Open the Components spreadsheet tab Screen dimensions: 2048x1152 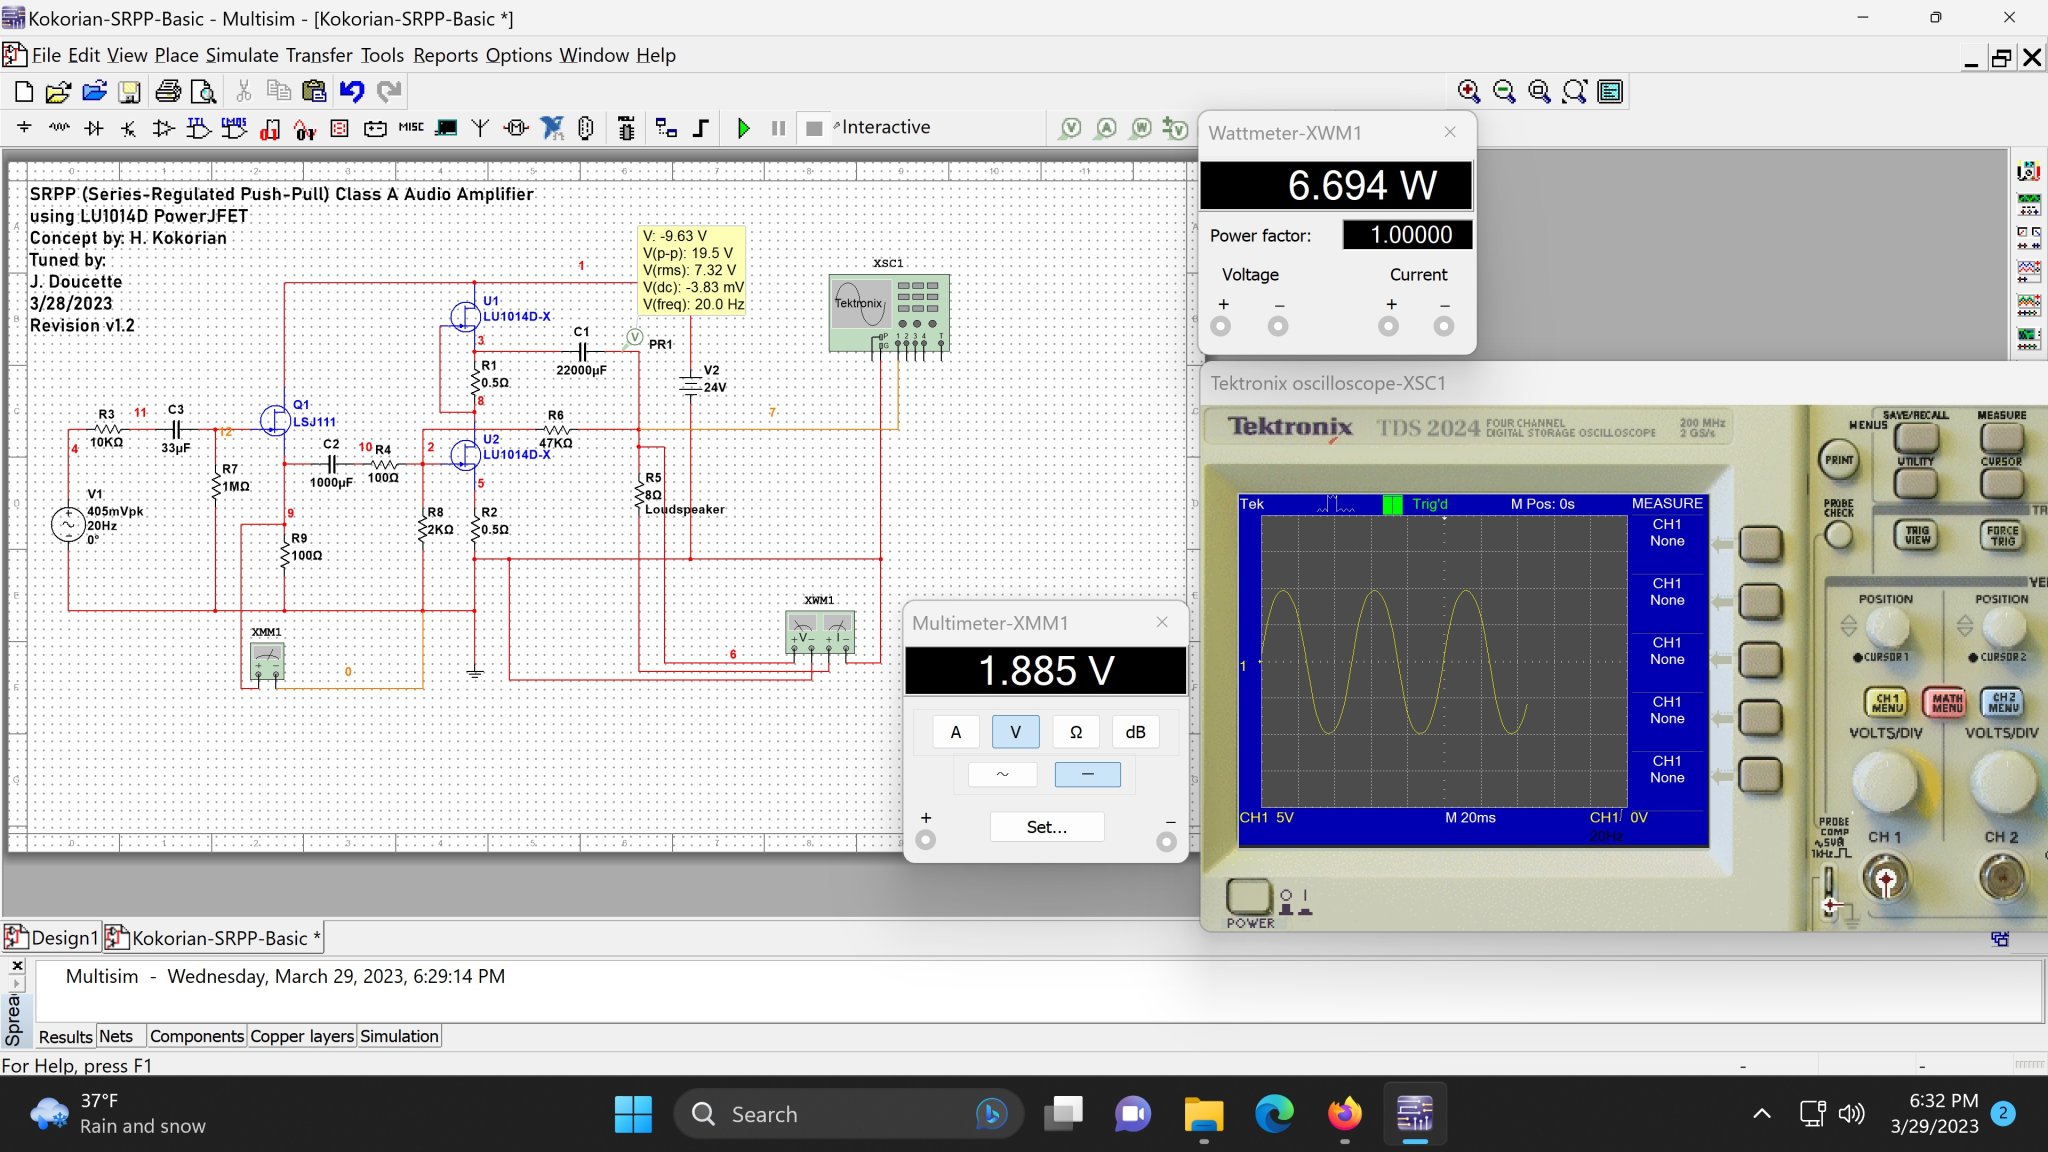tap(196, 1036)
